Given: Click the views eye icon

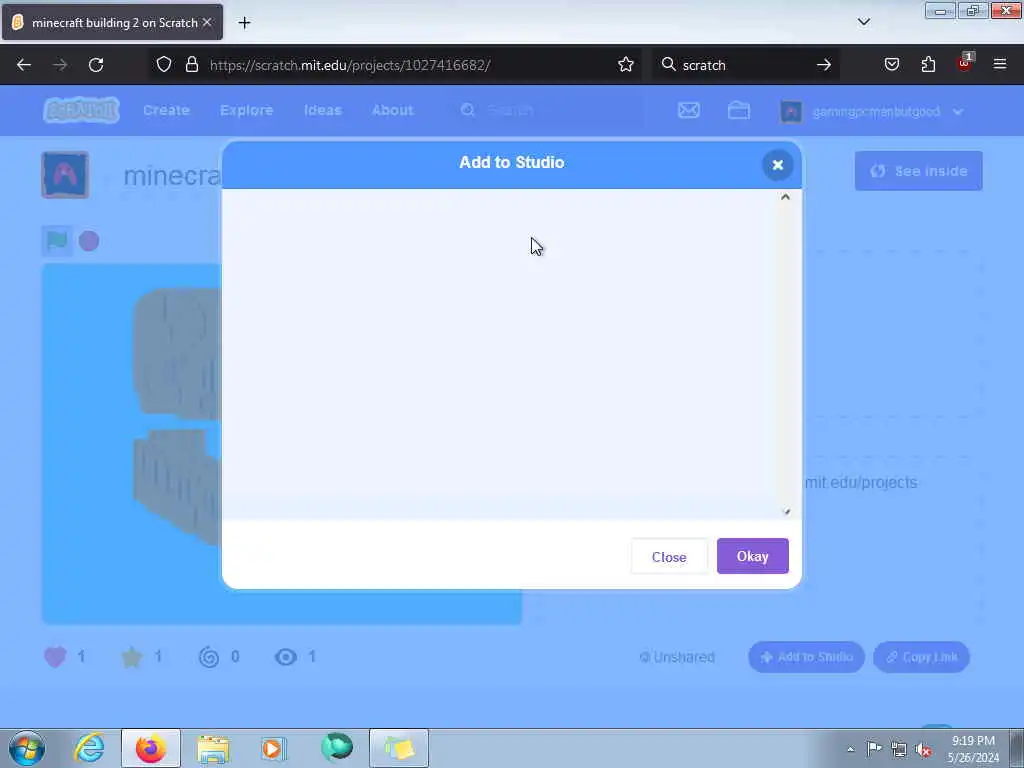Looking at the screenshot, I should click(x=285, y=657).
